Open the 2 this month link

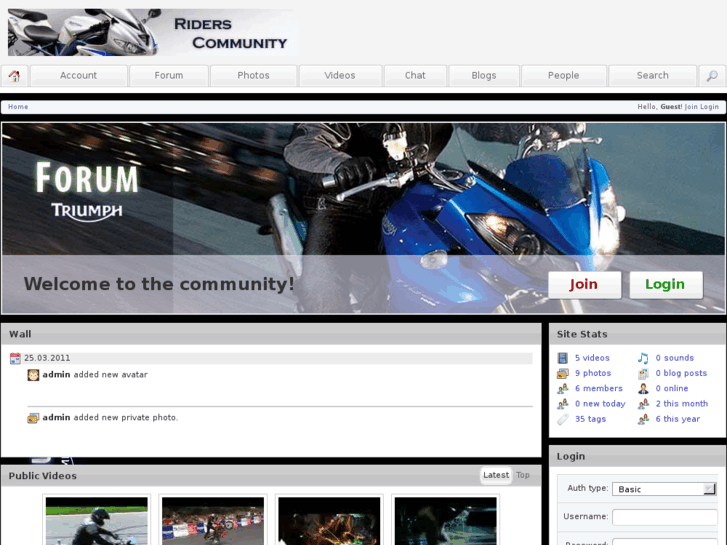tap(682, 404)
